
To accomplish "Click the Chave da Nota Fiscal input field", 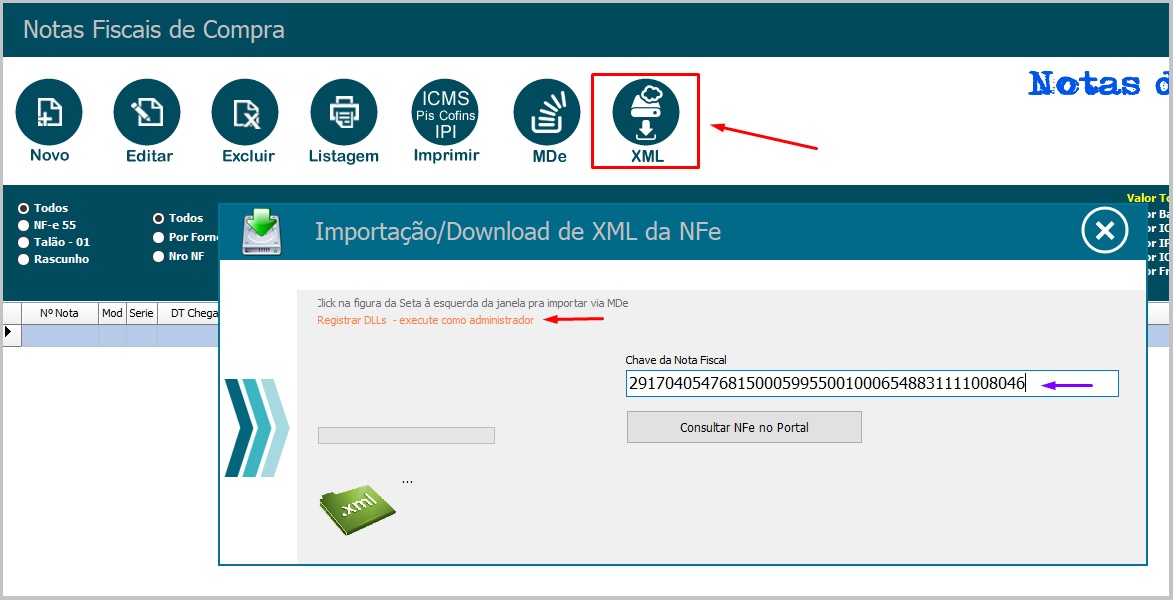I will coord(872,383).
